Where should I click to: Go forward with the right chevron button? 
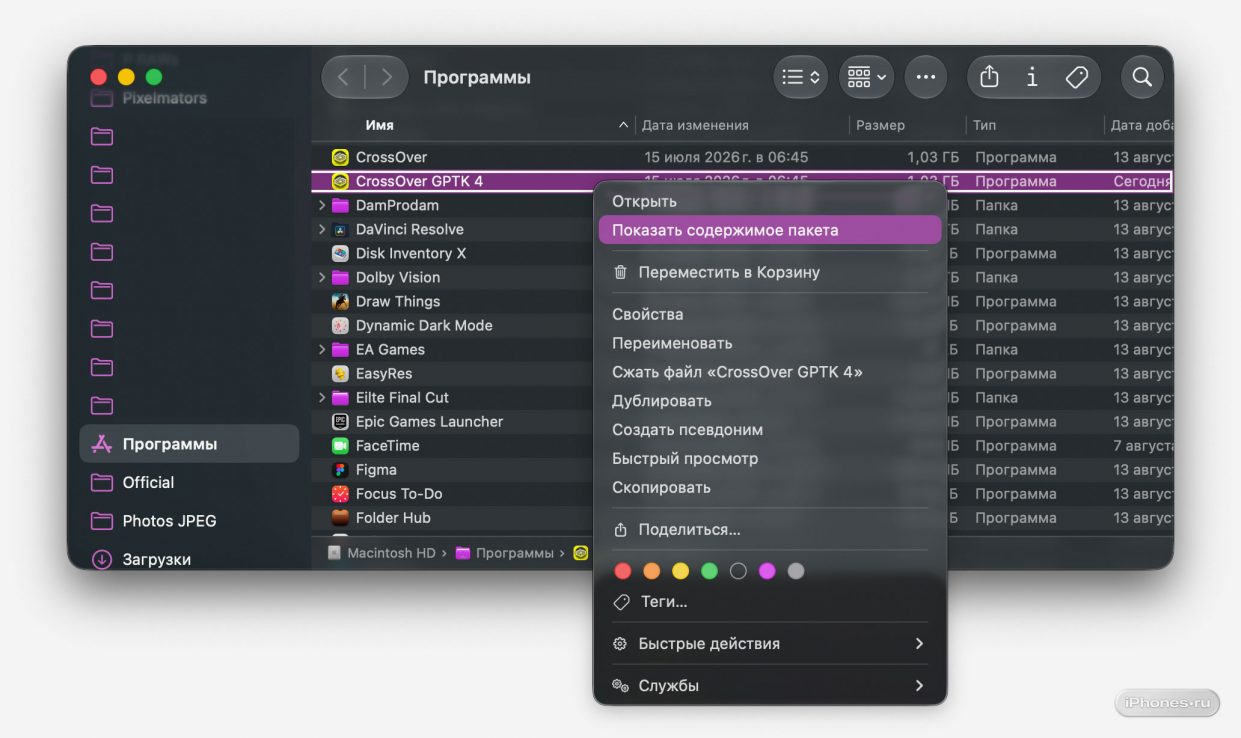pyautogui.click(x=386, y=77)
